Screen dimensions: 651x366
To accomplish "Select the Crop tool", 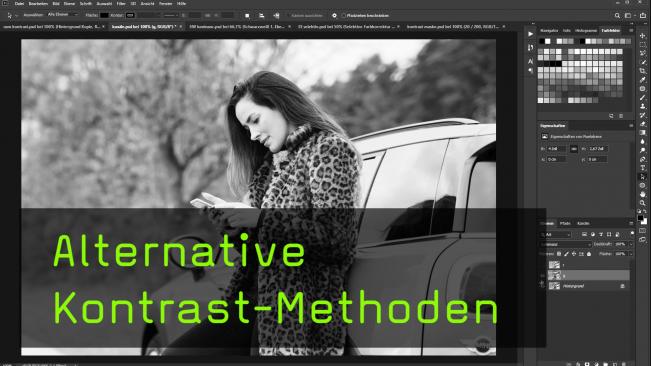I will click(643, 71).
